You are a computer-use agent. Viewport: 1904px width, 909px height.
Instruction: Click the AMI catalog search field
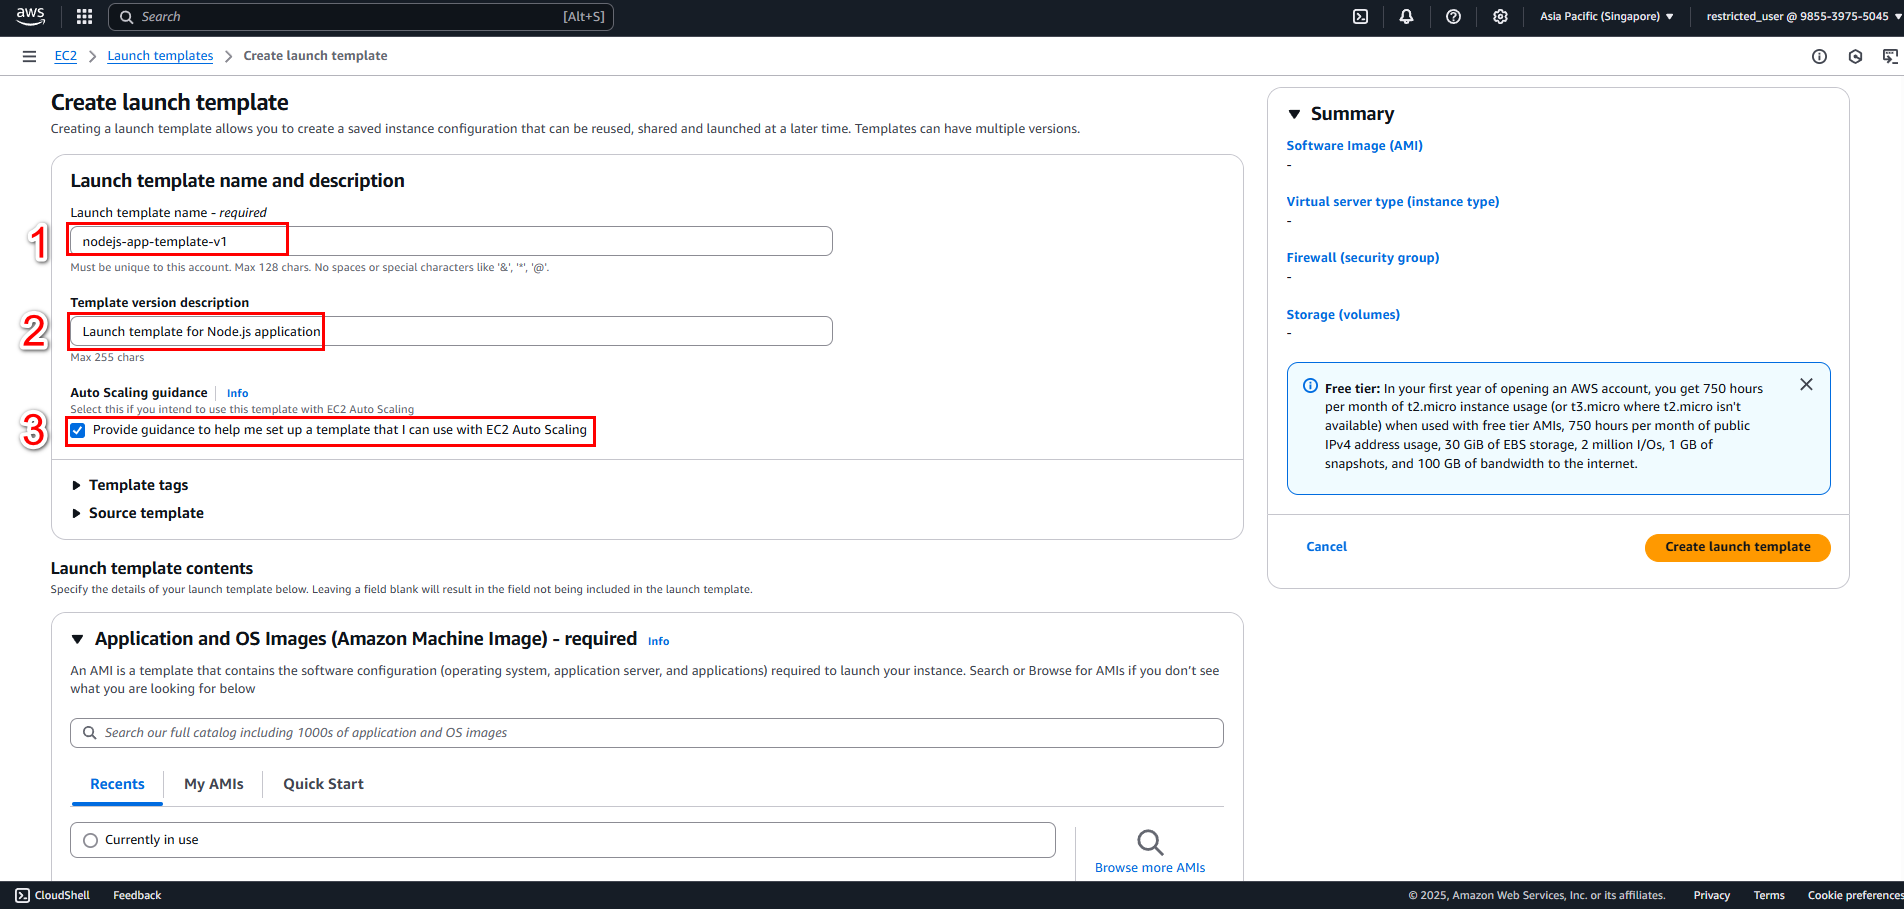(x=647, y=733)
